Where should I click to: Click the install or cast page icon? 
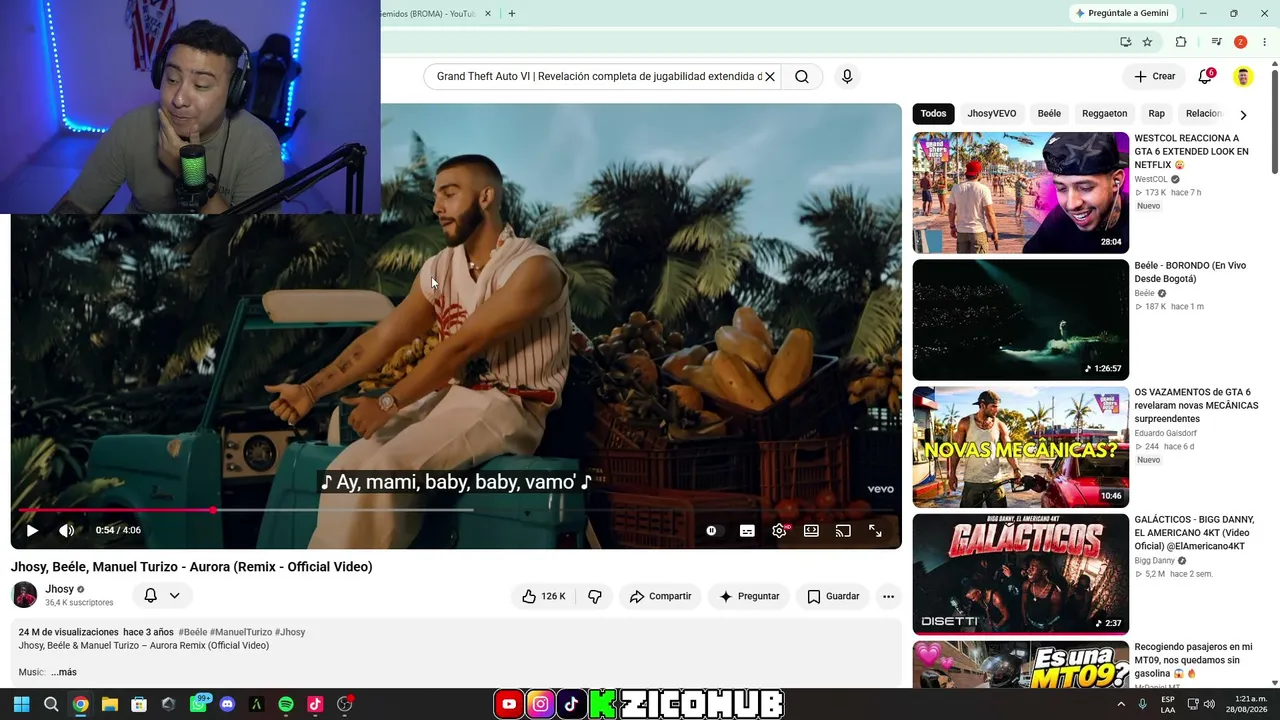tap(1126, 42)
